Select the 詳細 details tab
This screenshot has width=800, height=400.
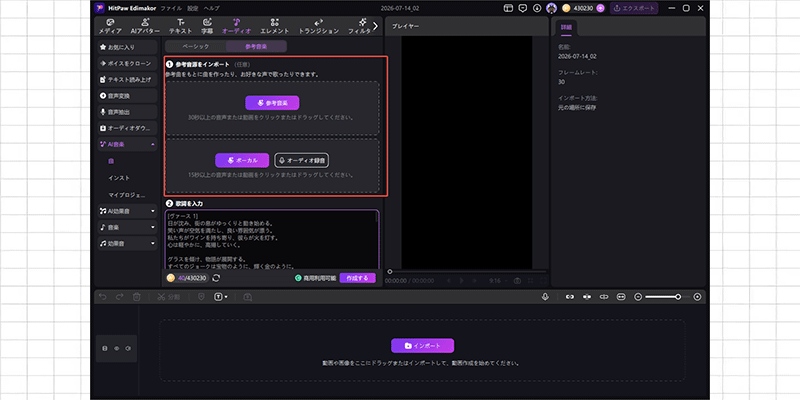pos(566,28)
